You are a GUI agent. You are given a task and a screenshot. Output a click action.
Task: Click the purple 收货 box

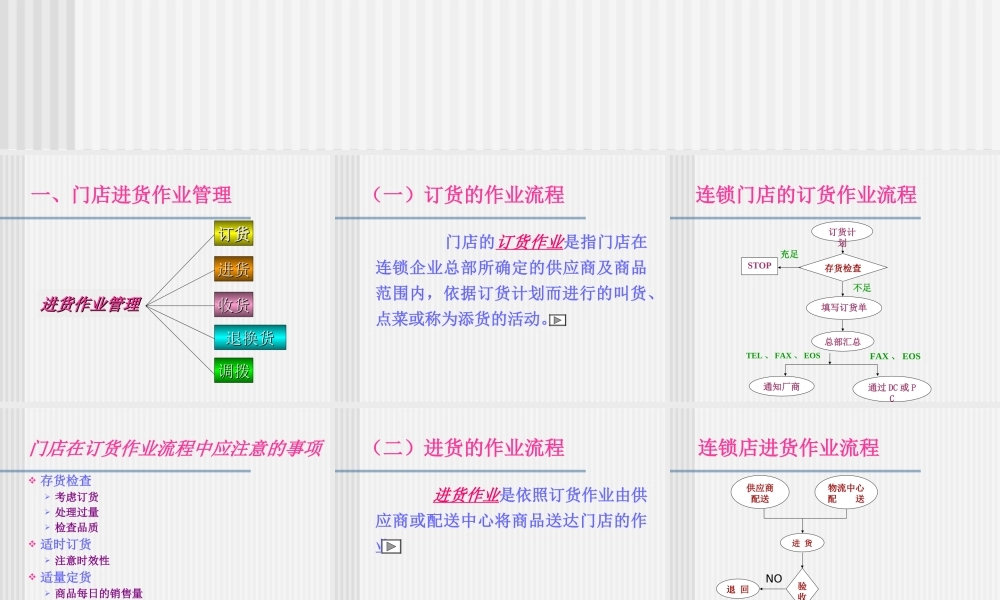click(x=233, y=304)
